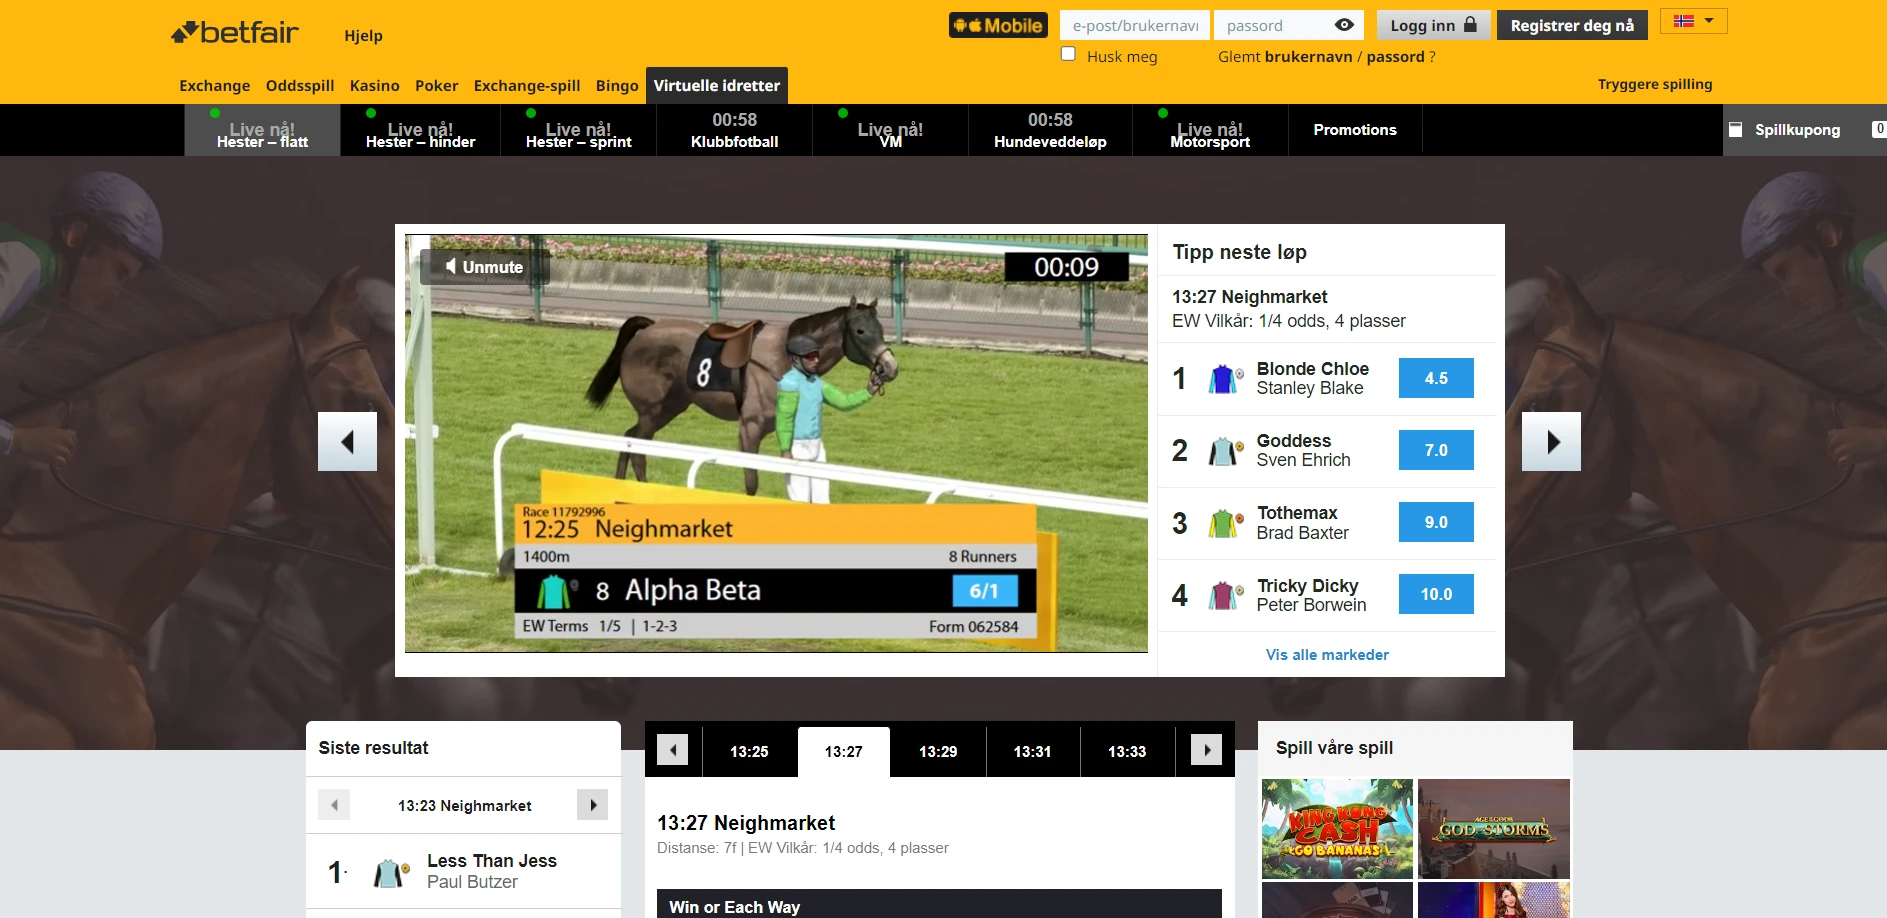Screen dimensions: 1887x918
Task: Click forgotten passord link
Action: pos(1395,57)
